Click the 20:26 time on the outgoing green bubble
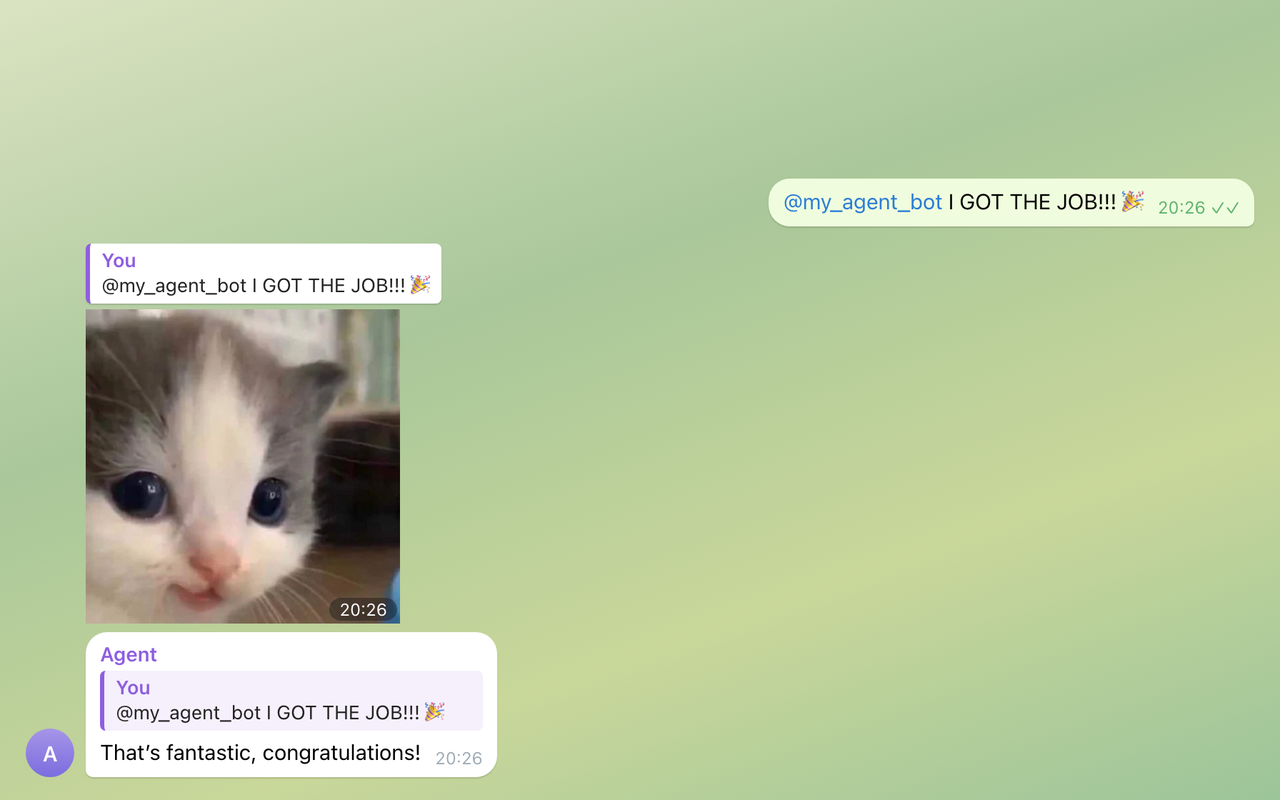The height and width of the screenshot is (800, 1280). tap(1181, 208)
